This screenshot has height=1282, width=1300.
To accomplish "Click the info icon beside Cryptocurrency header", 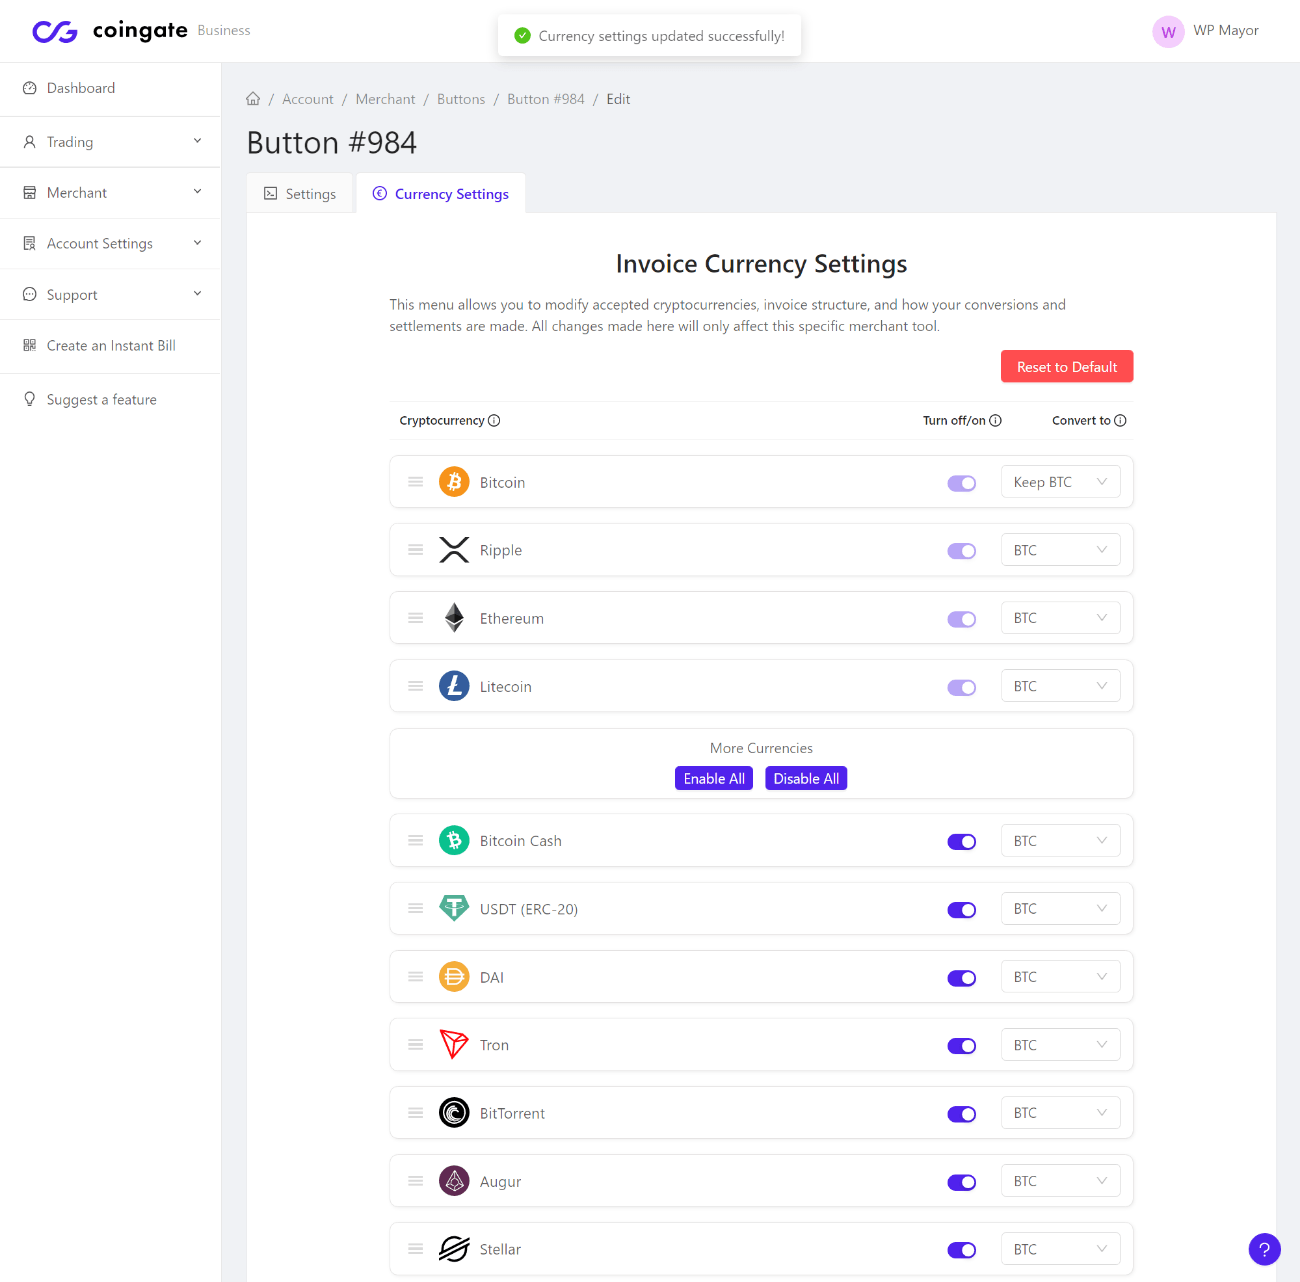I will 494,421.
